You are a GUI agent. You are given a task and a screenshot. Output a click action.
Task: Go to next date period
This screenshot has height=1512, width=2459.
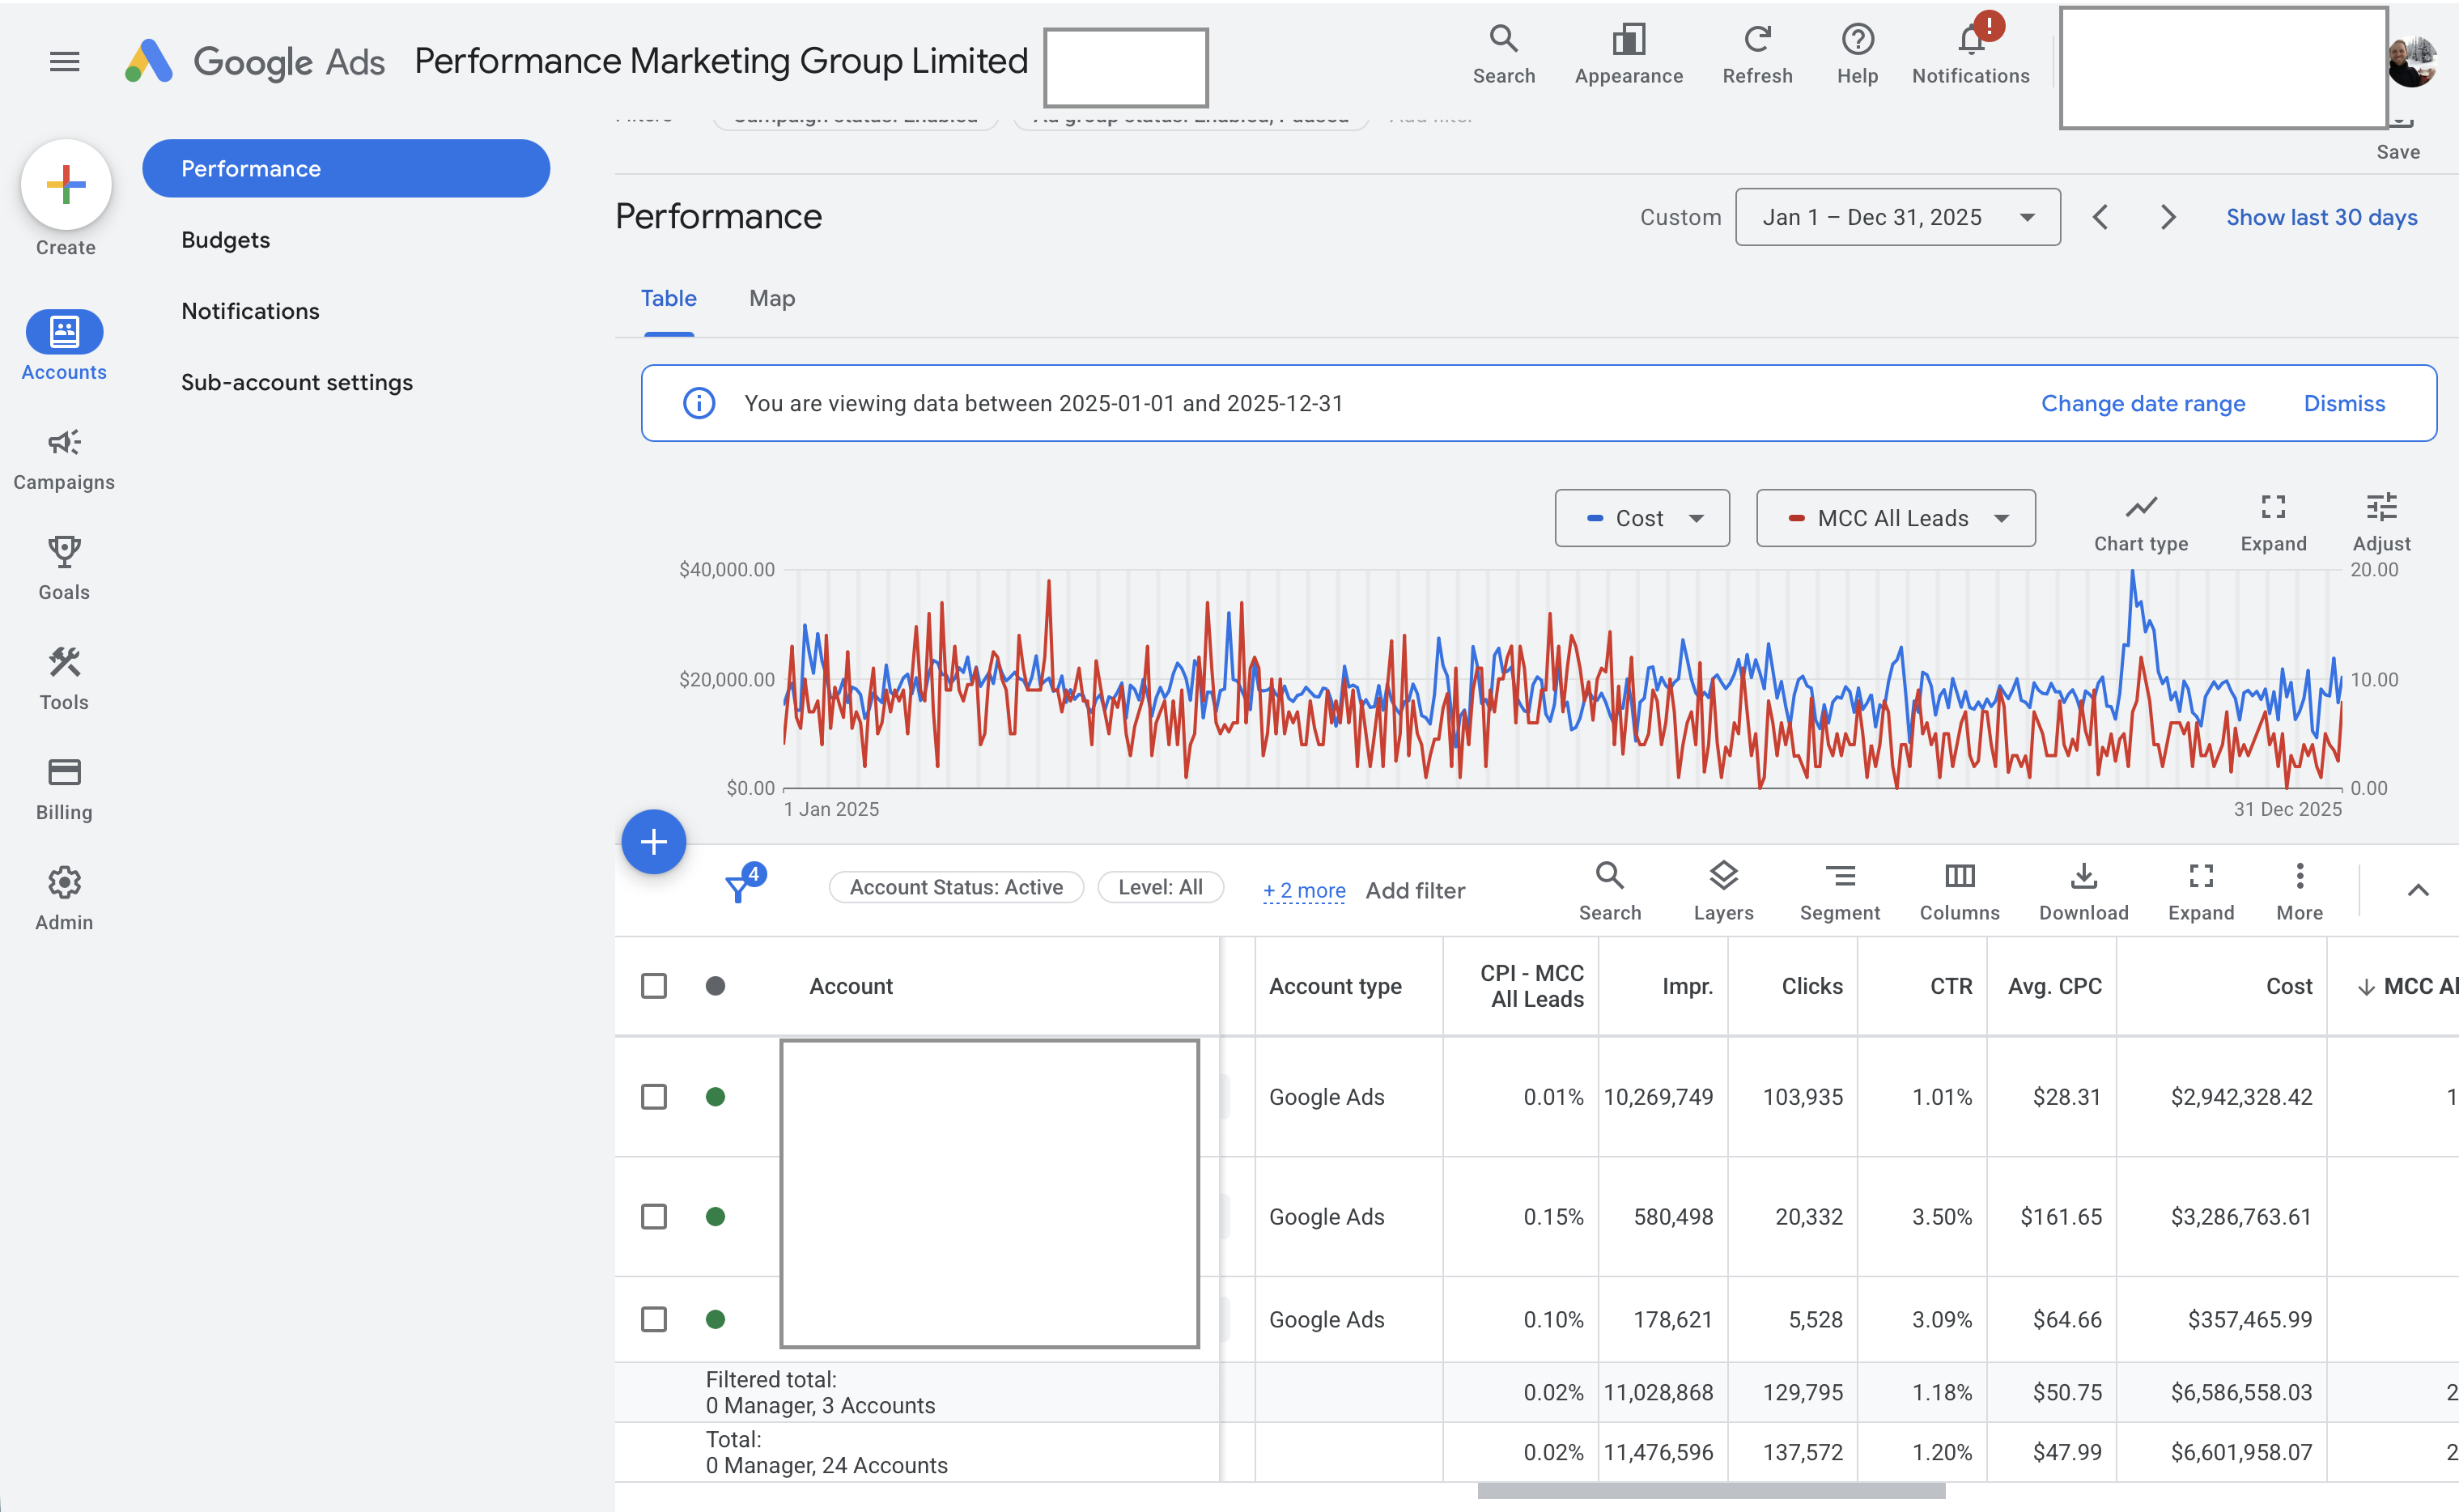2167,217
